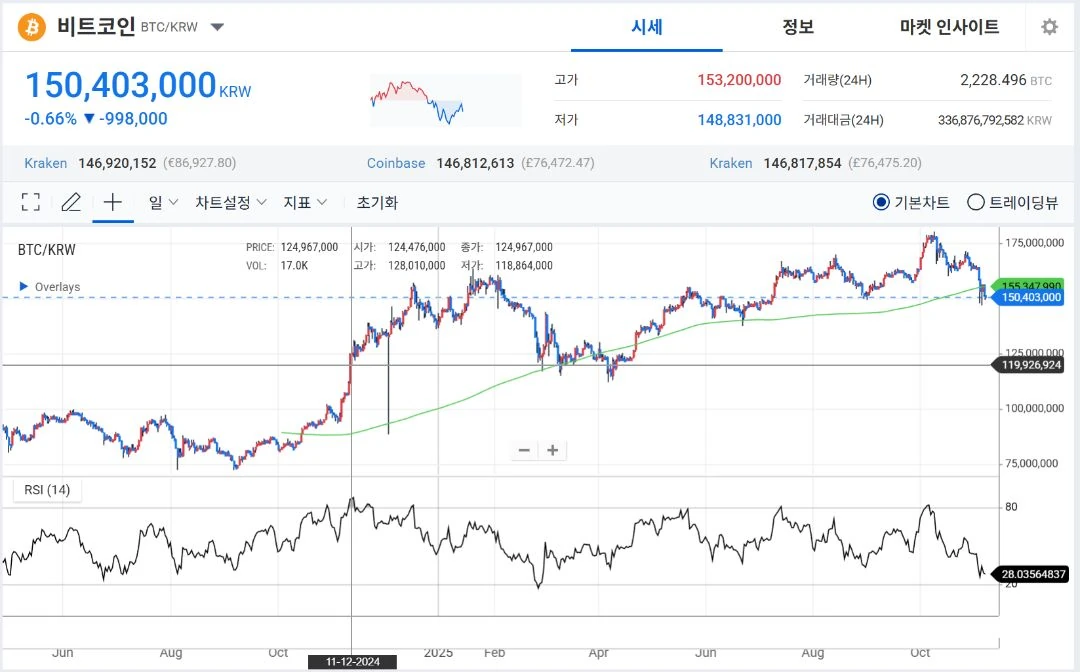Click the 119,926,924 crosshair price label

(1029, 365)
